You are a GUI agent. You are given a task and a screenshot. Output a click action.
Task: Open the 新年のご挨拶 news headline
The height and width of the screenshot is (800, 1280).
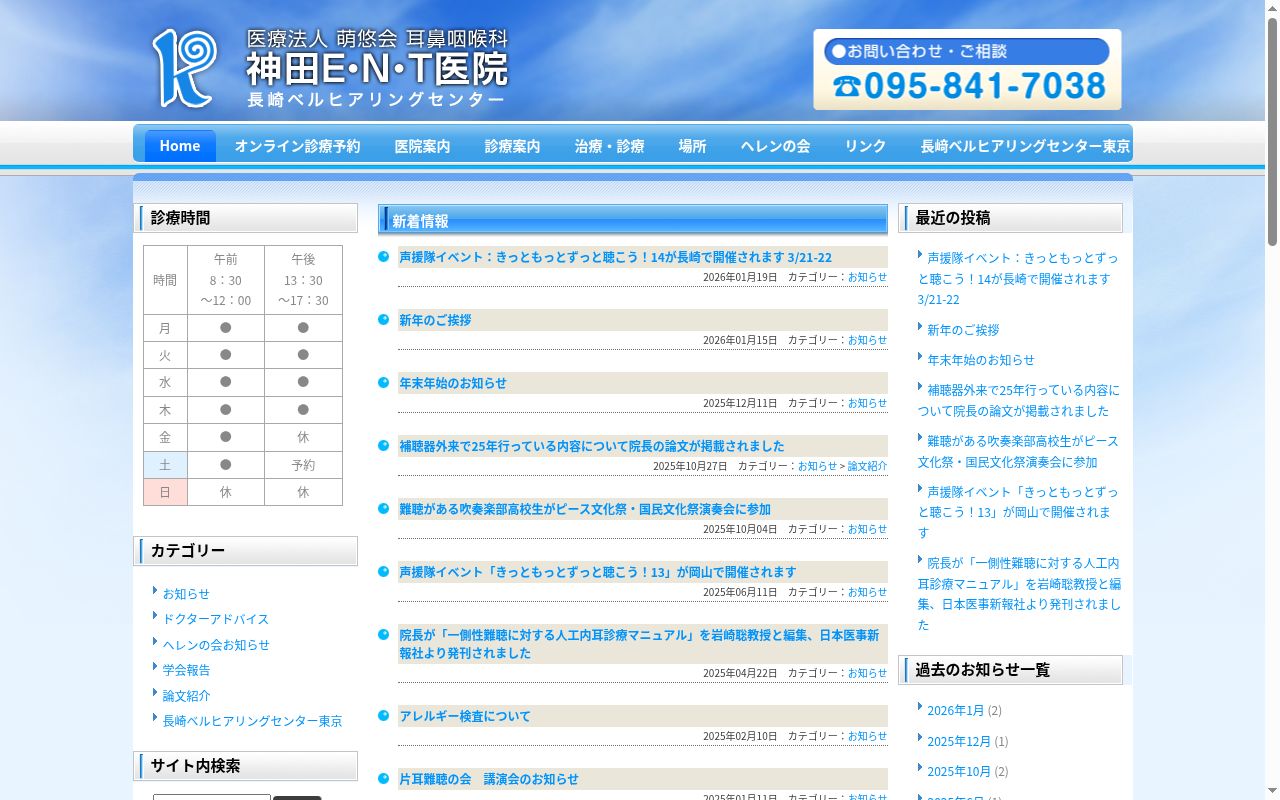point(435,321)
